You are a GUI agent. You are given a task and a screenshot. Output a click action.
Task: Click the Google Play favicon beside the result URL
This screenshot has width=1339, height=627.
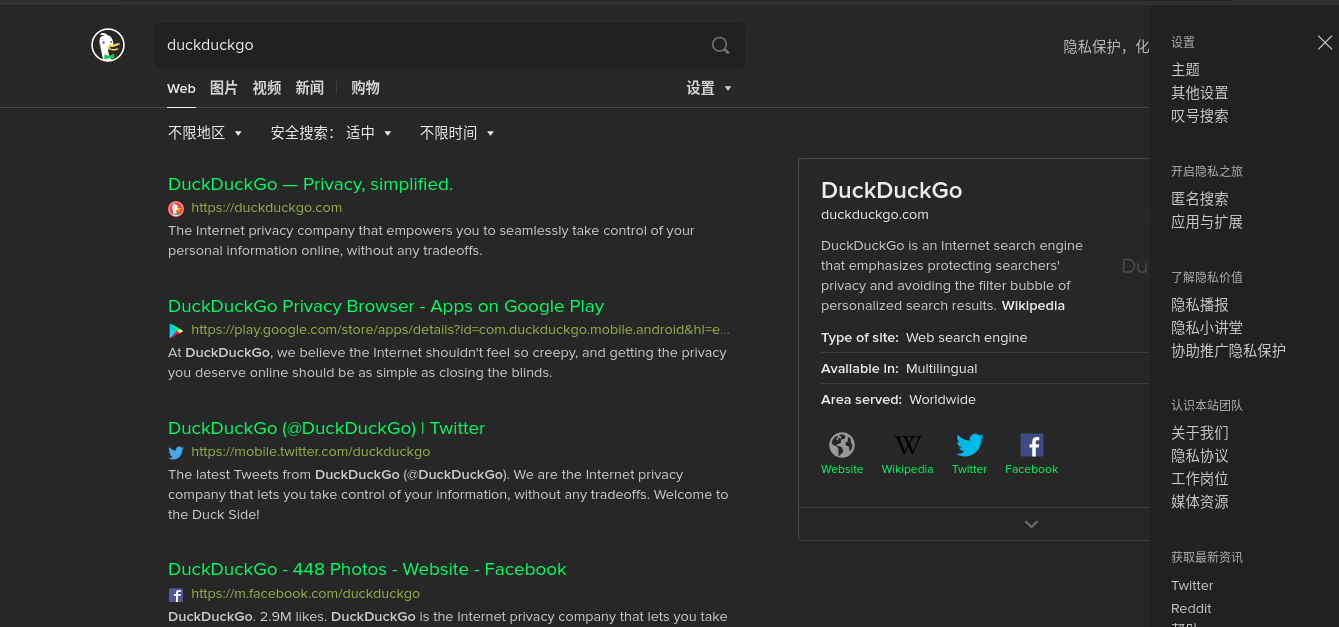tap(176, 330)
